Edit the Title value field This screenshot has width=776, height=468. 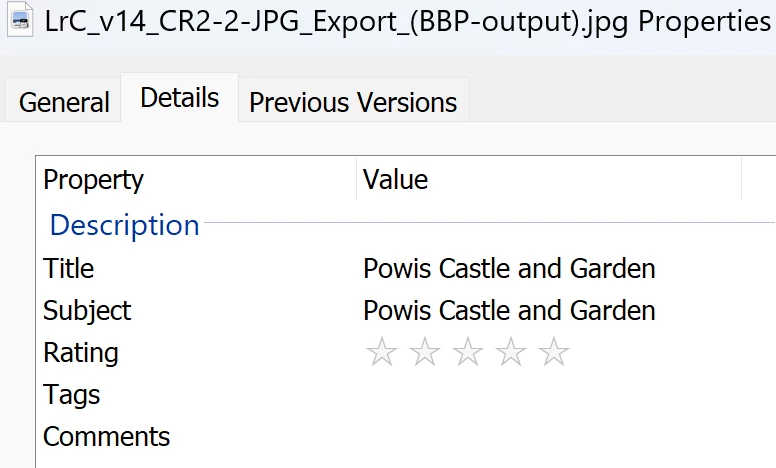click(x=509, y=269)
